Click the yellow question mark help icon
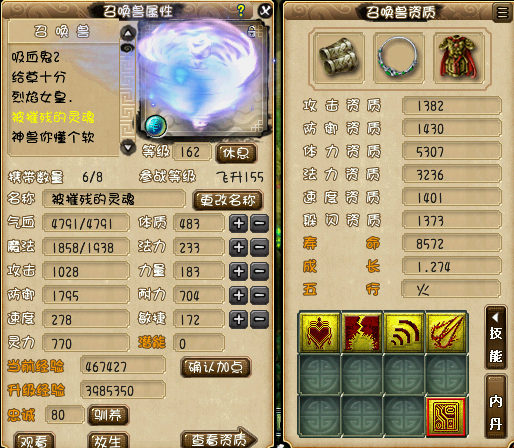This screenshot has height=448, width=514. point(241,11)
